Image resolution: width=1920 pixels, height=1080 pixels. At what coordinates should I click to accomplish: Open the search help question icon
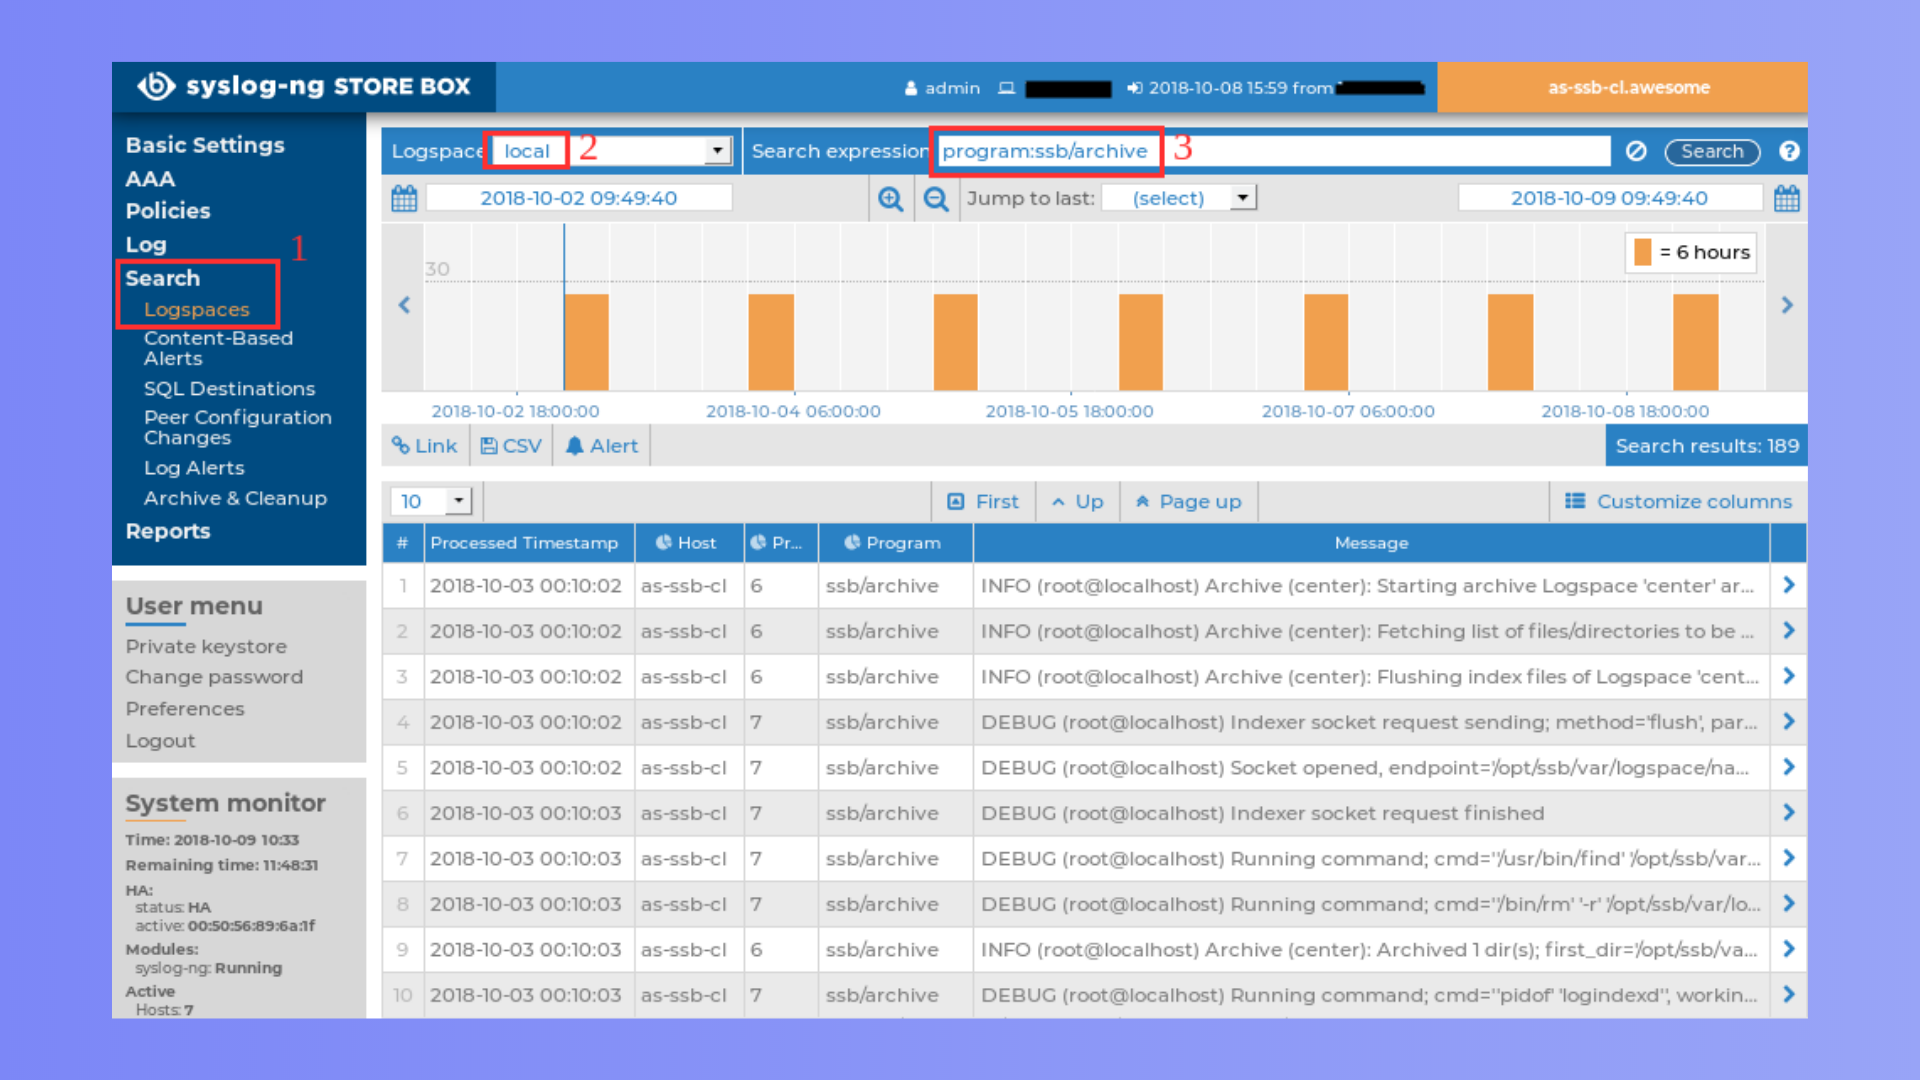1789,151
